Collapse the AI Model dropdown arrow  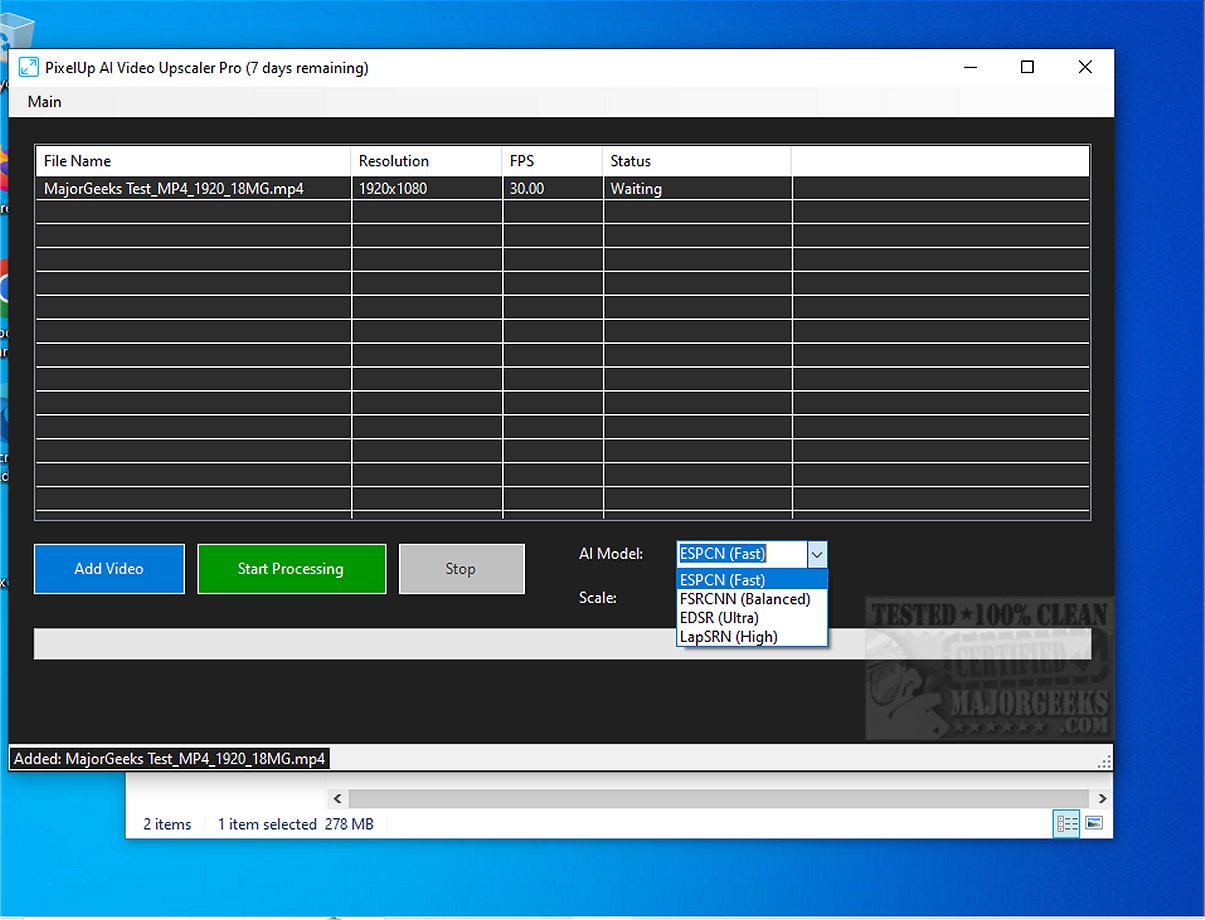click(817, 554)
